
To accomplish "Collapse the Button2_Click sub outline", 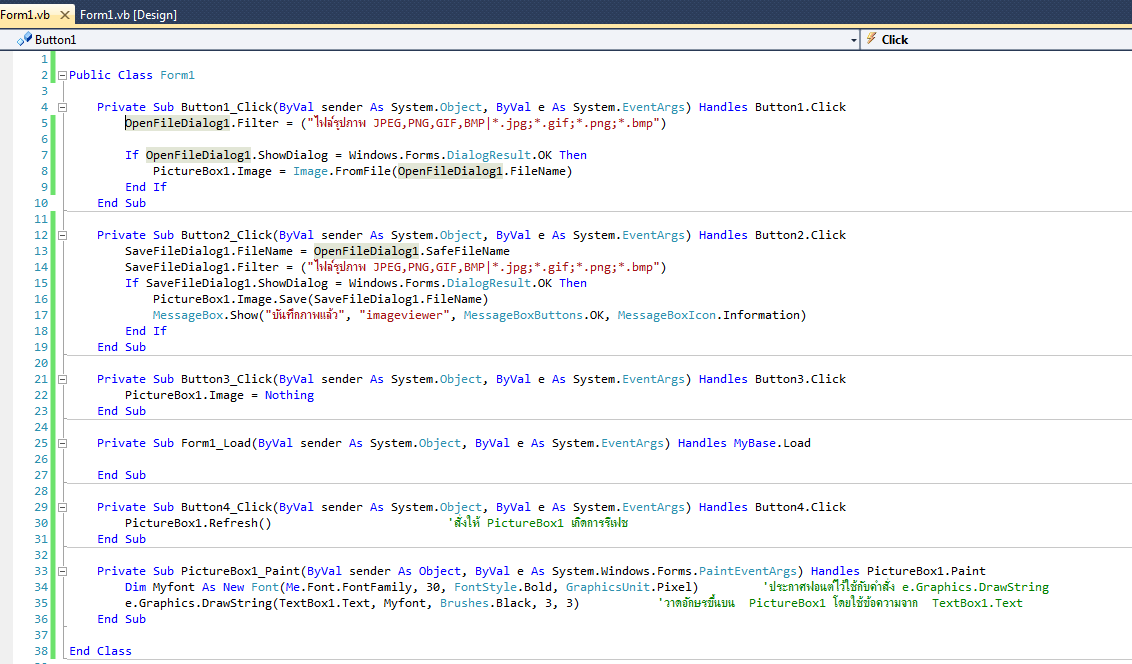I will pyautogui.click(x=62, y=235).
